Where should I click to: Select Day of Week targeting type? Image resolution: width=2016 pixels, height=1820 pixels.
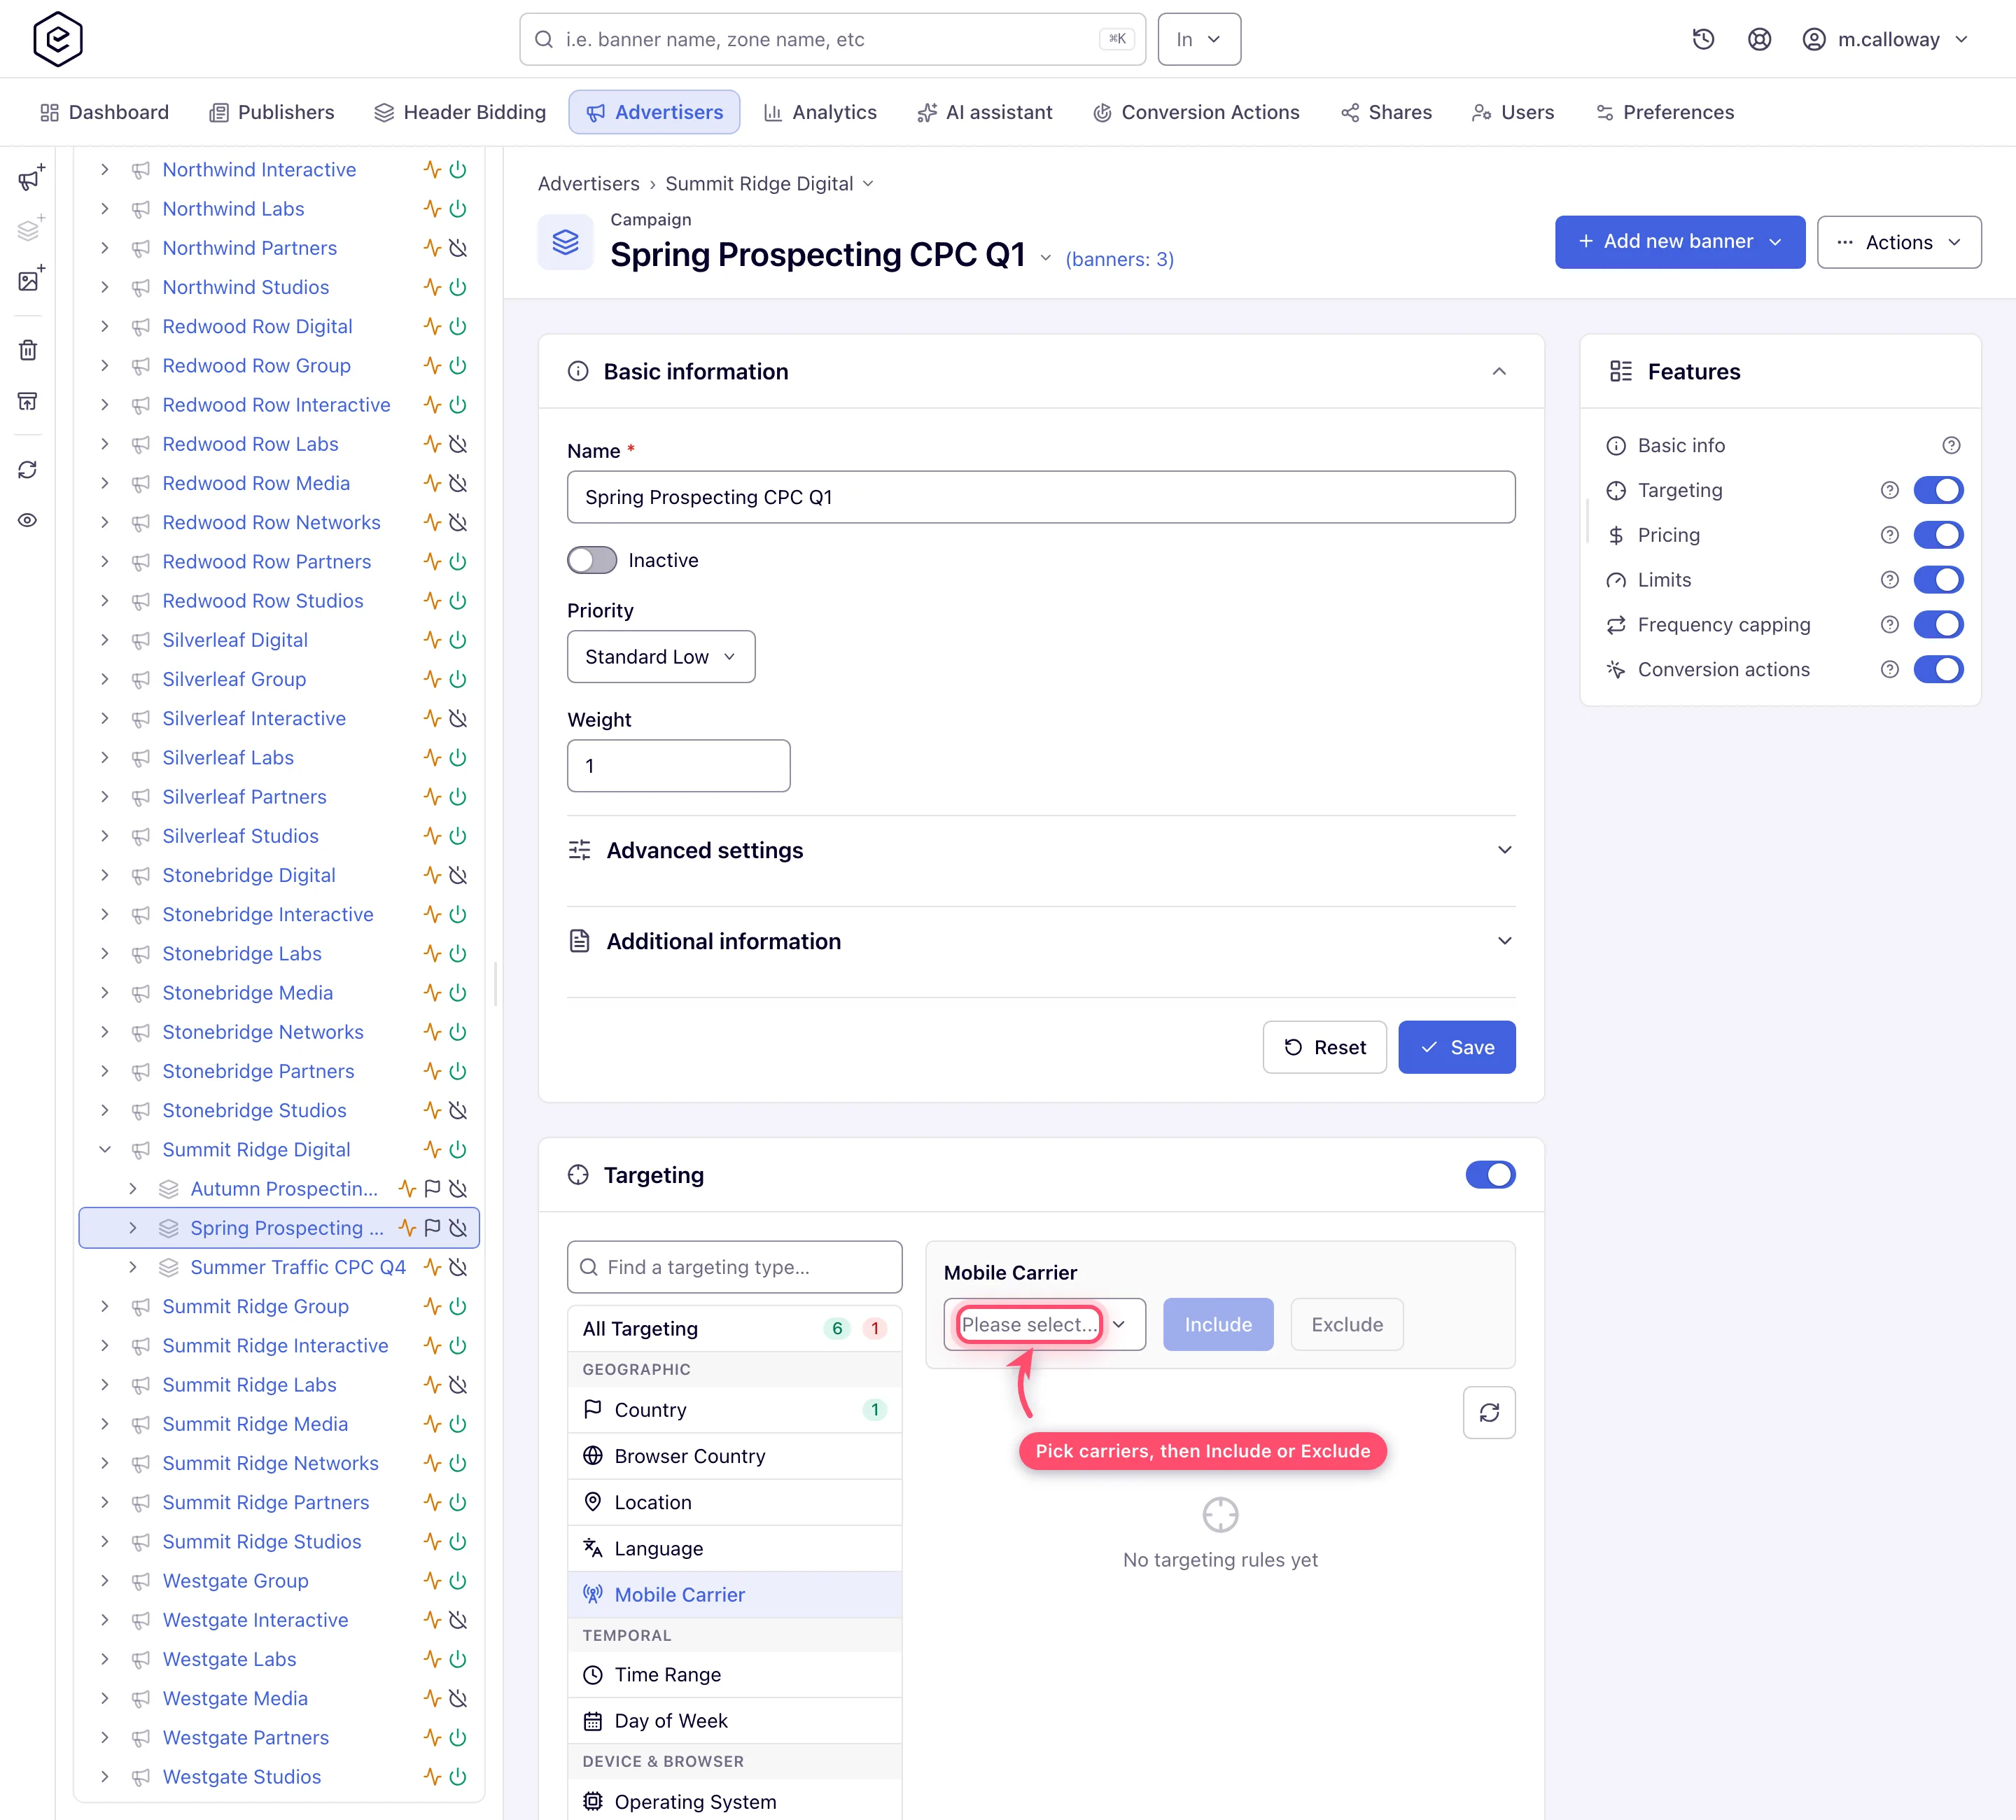pyautogui.click(x=734, y=1721)
